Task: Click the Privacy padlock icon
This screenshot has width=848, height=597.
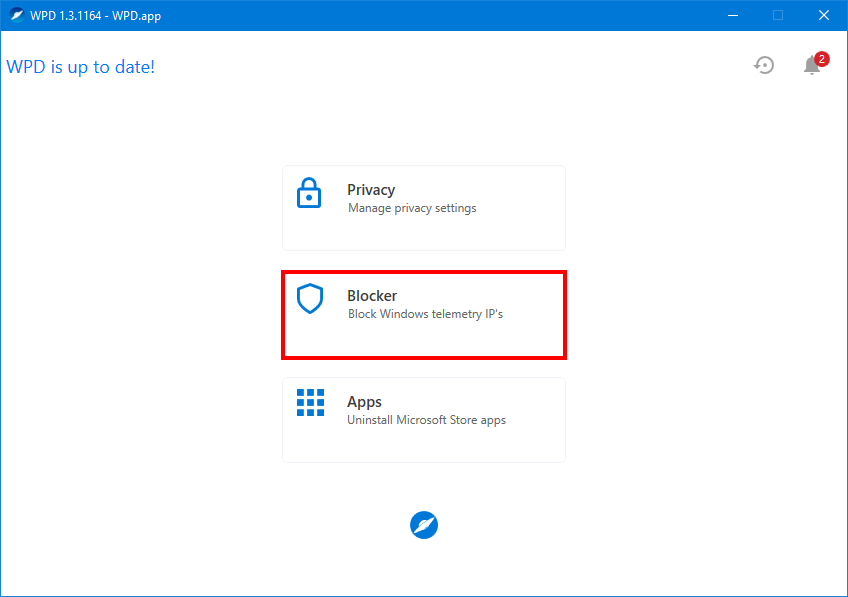Action: click(309, 193)
